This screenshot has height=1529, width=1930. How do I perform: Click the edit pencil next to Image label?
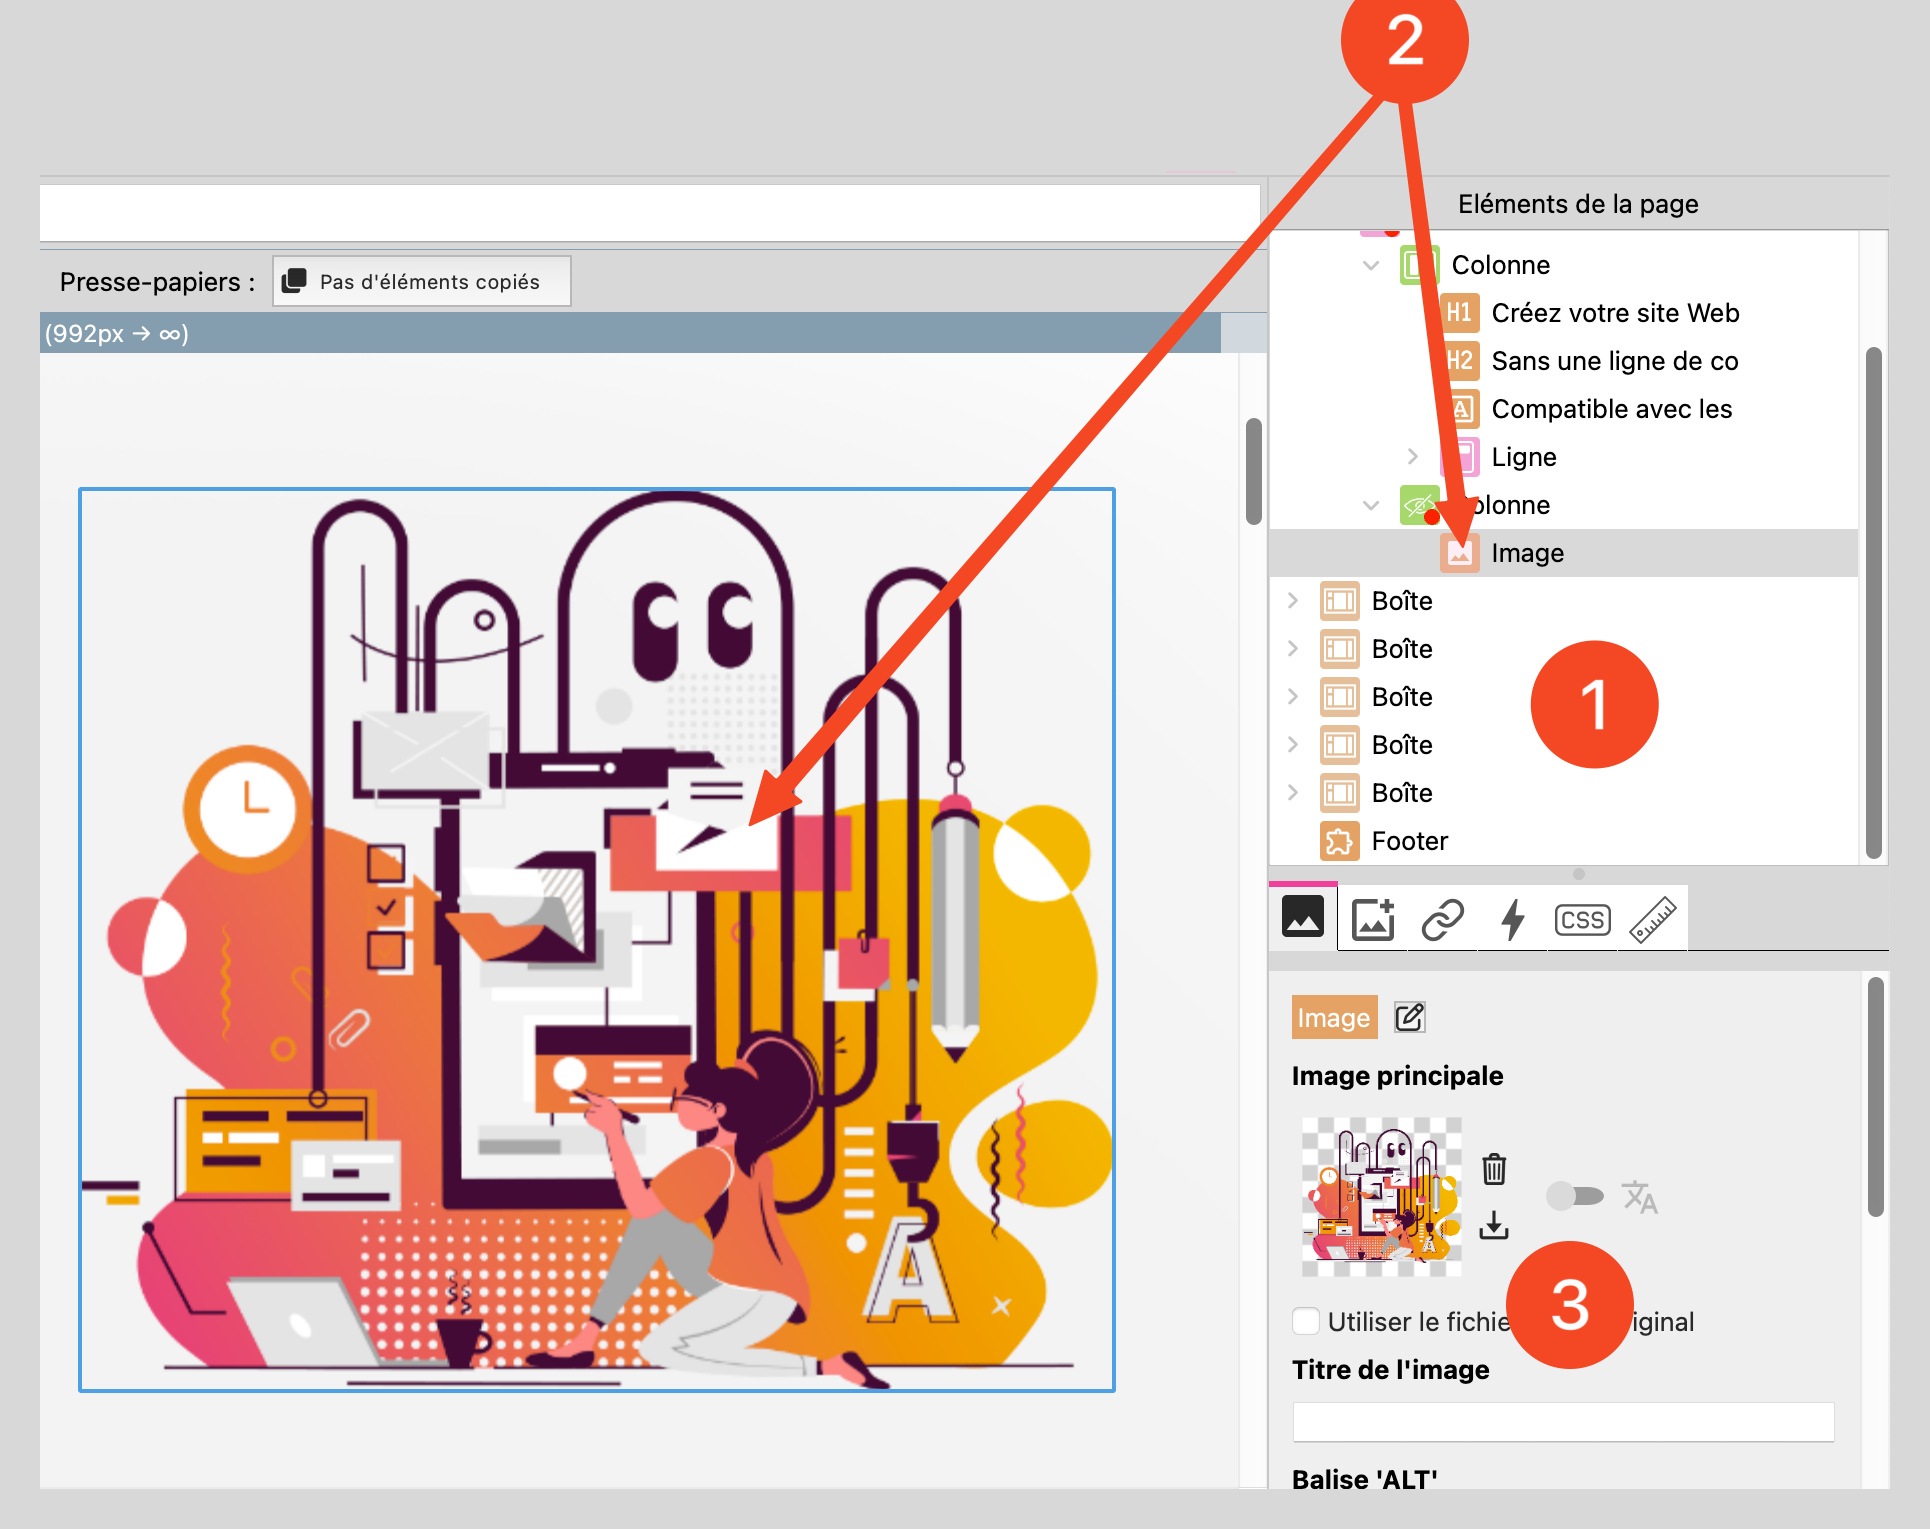click(1409, 1017)
